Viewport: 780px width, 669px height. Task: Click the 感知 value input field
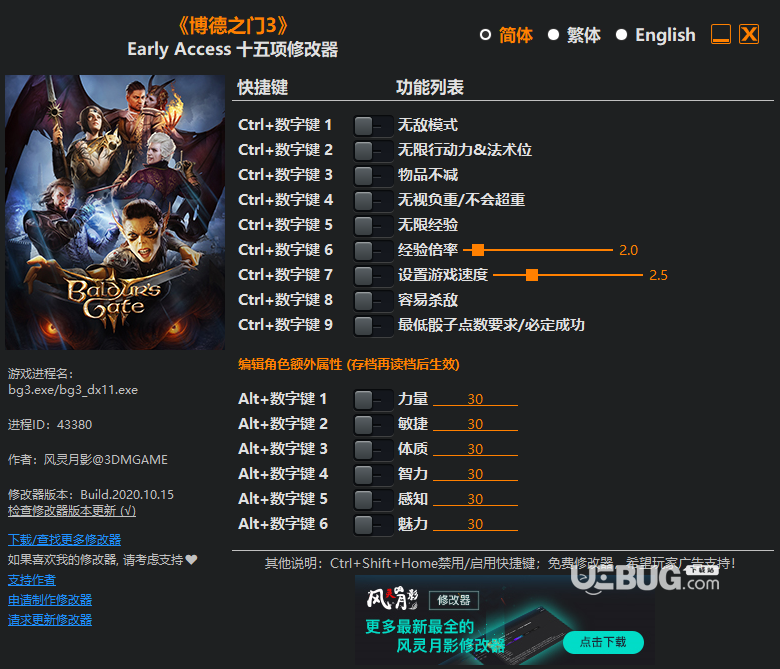click(x=475, y=498)
